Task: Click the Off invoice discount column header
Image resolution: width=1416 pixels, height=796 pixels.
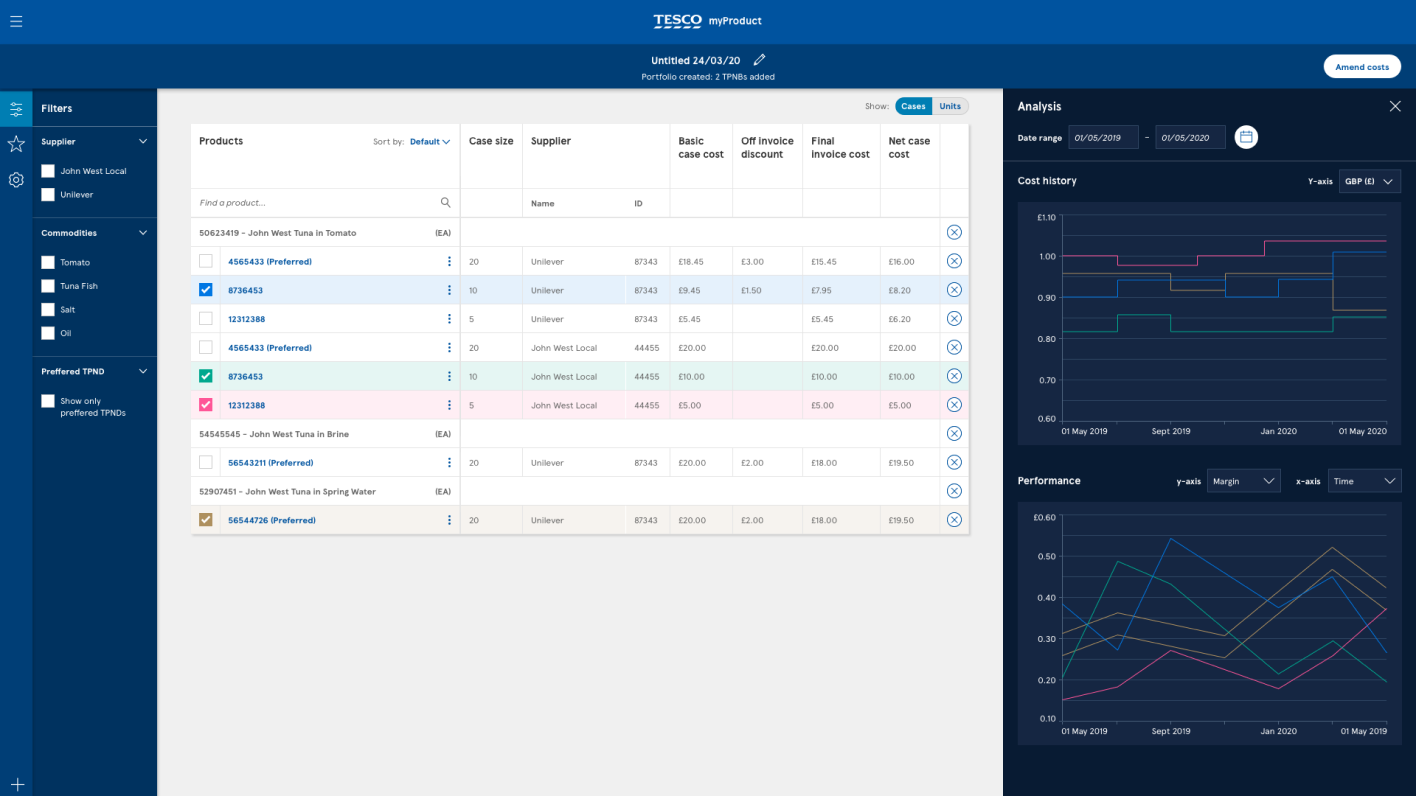Action: click(x=766, y=148)
